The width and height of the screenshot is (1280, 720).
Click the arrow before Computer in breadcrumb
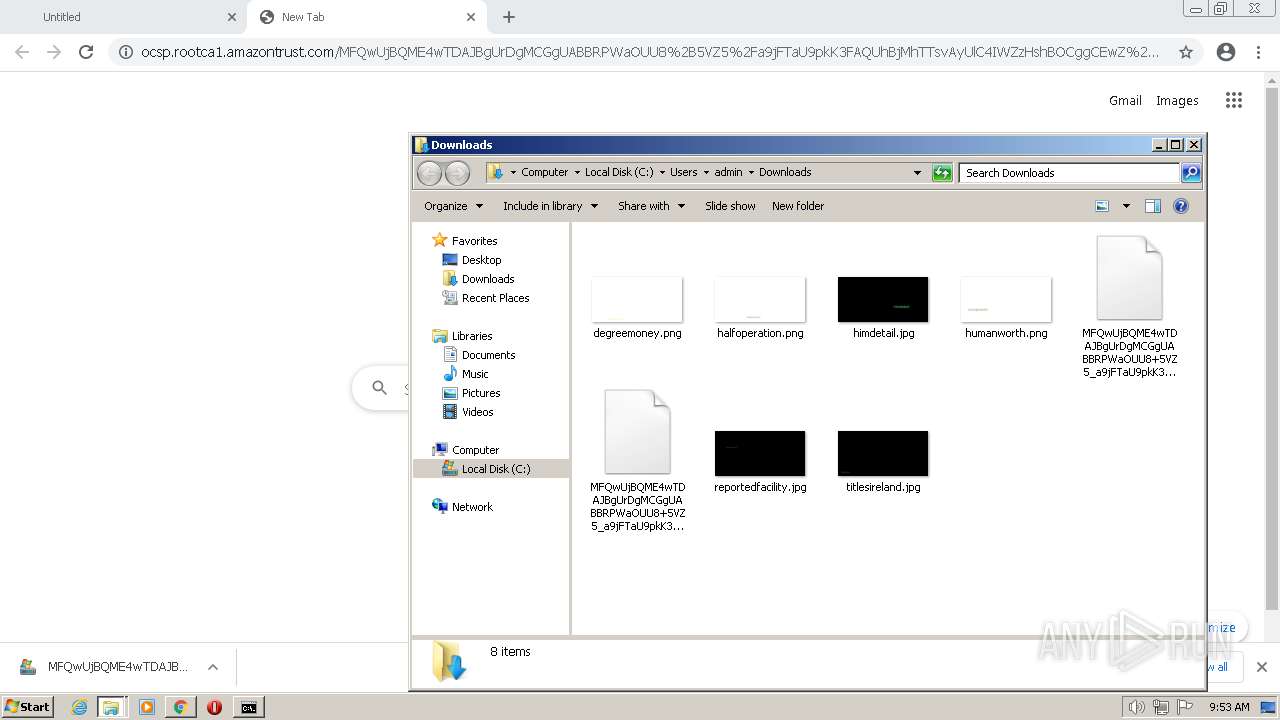[x=513, y=172]
